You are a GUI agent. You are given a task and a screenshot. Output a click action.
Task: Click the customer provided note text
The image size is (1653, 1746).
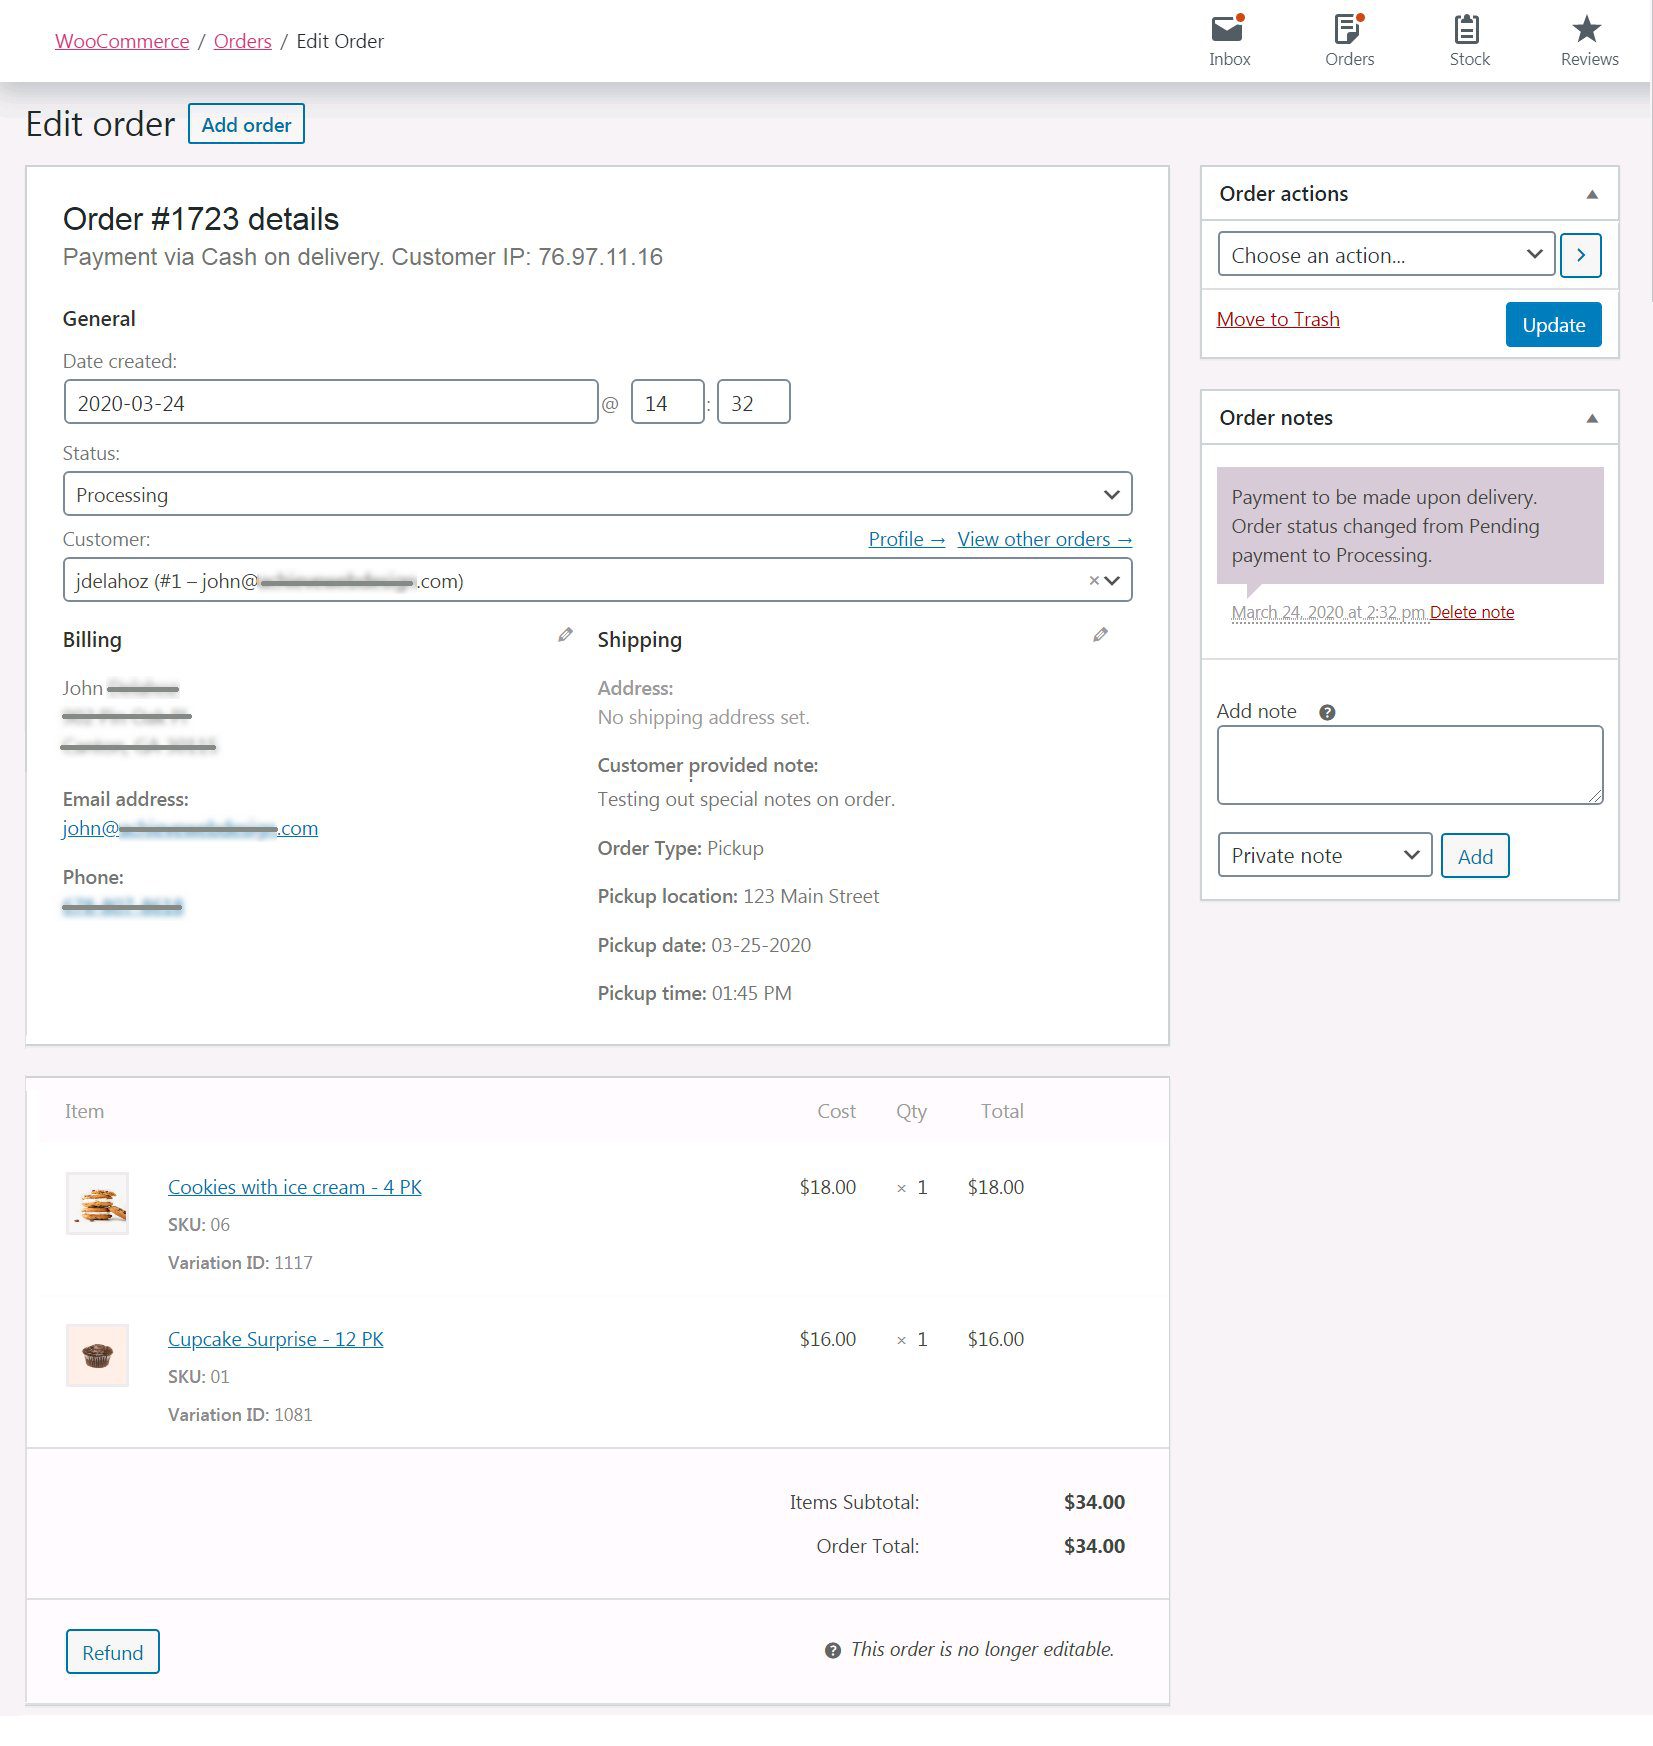tap(746, 799)
